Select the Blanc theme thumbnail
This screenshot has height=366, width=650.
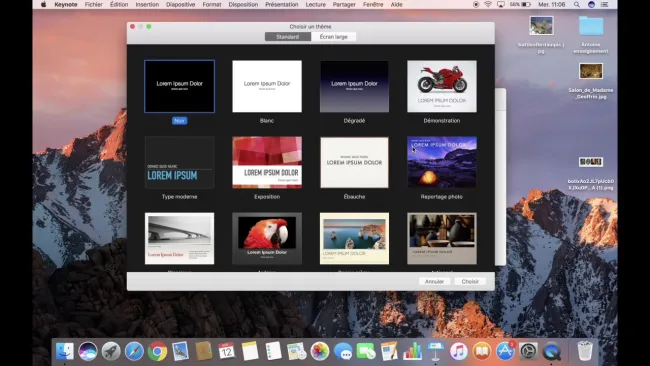tap(267, 86)
